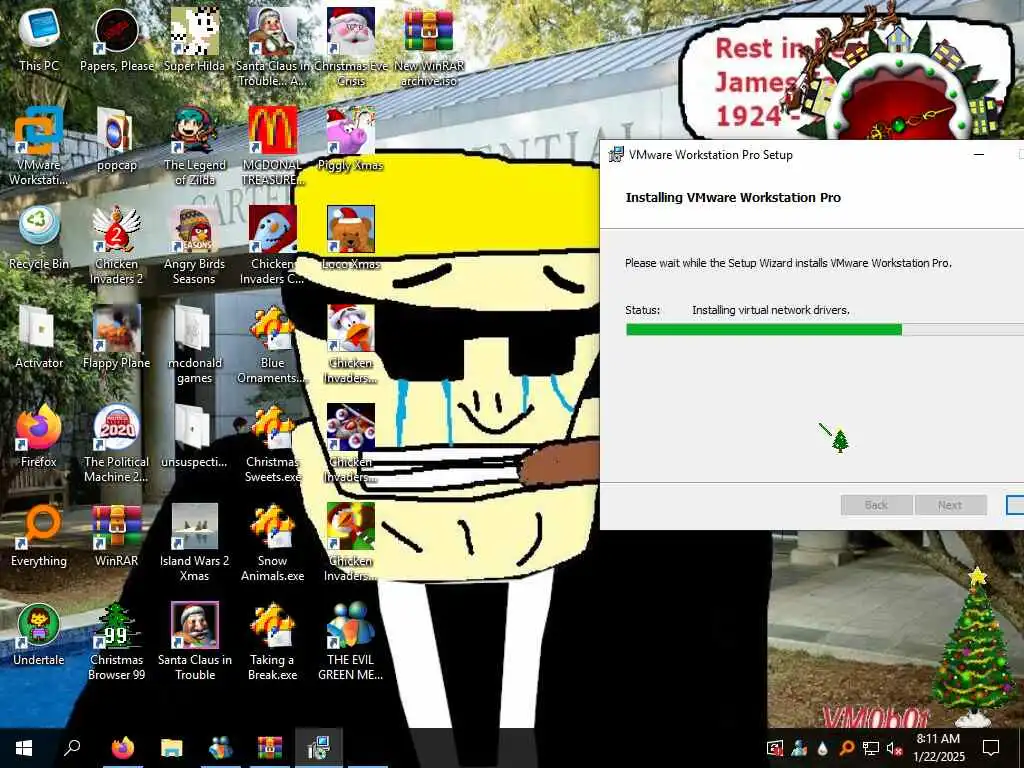This screenshot has height=768, width=1024.
Task: Launch Island Wars 2 Xmas shortcut
Action: pos(195,541)
